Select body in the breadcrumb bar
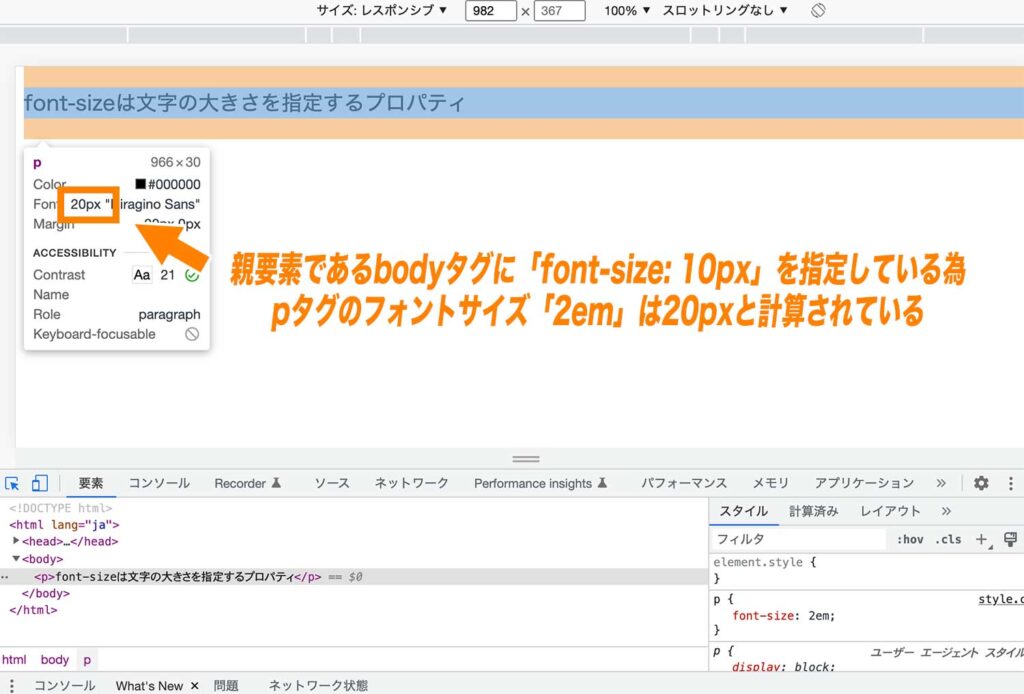 pos(55,659)
